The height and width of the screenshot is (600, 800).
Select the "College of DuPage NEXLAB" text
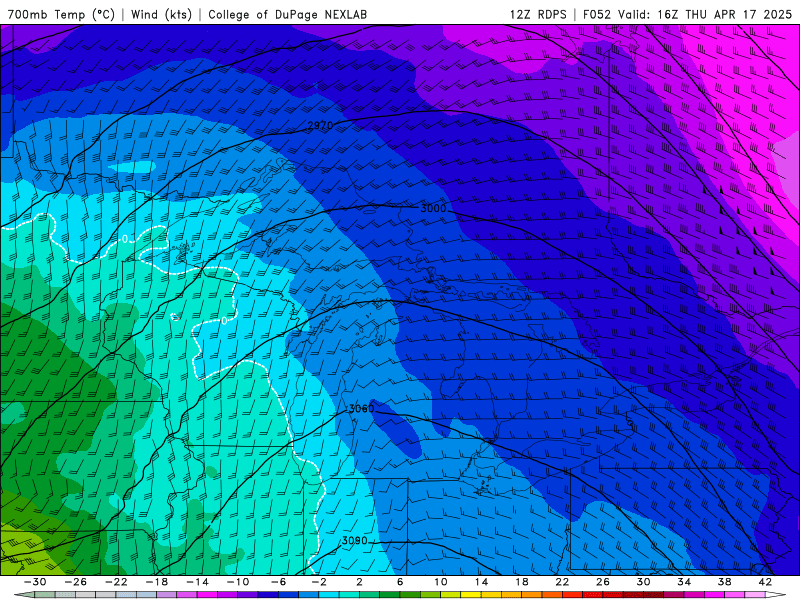point(287,14)
